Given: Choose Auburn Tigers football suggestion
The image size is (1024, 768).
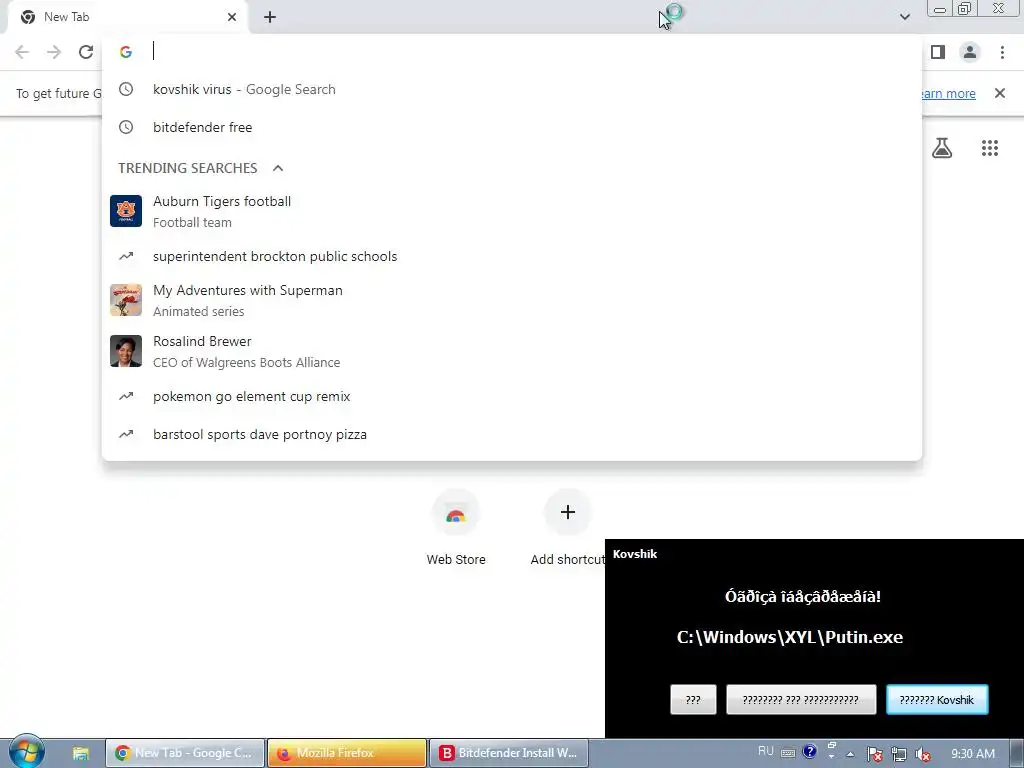Looking at the screenshot, I should tap(512, 212).
